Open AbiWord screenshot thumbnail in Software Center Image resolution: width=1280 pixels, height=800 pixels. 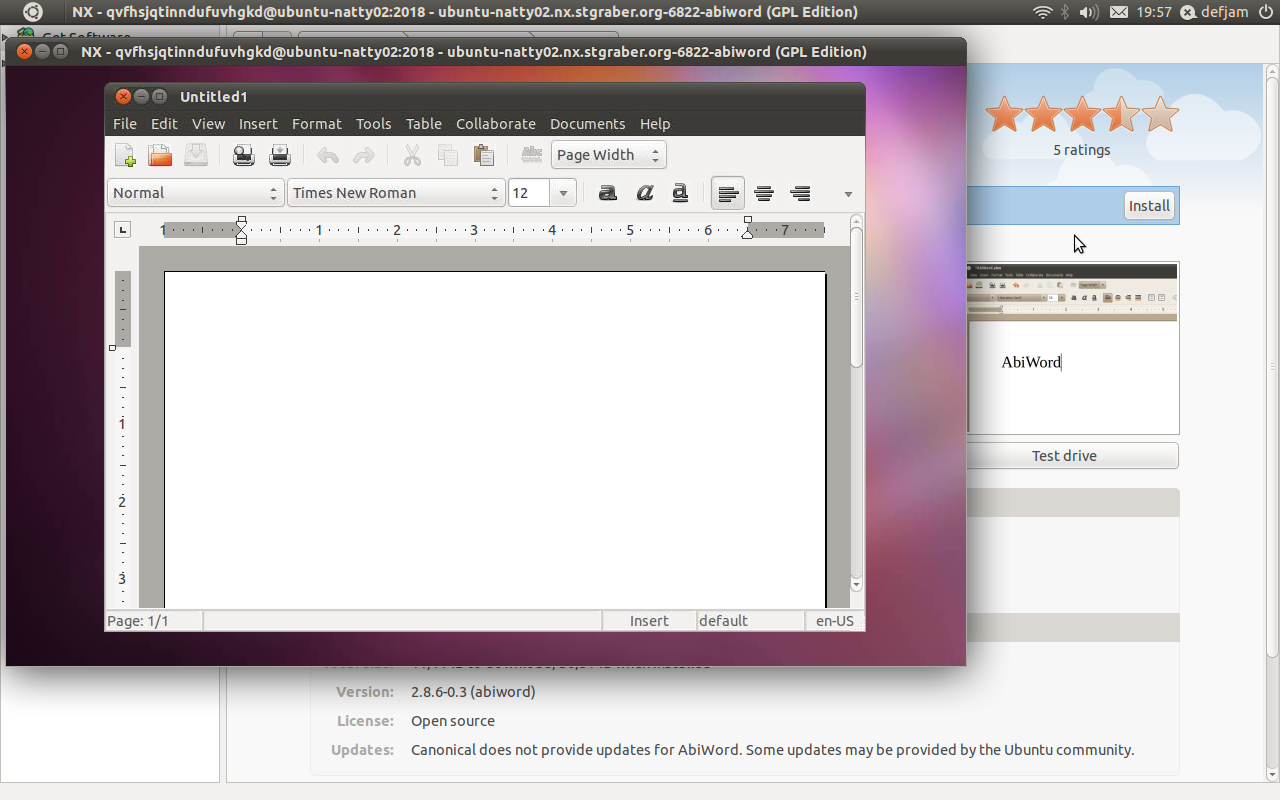click(x=1073, y=349)
